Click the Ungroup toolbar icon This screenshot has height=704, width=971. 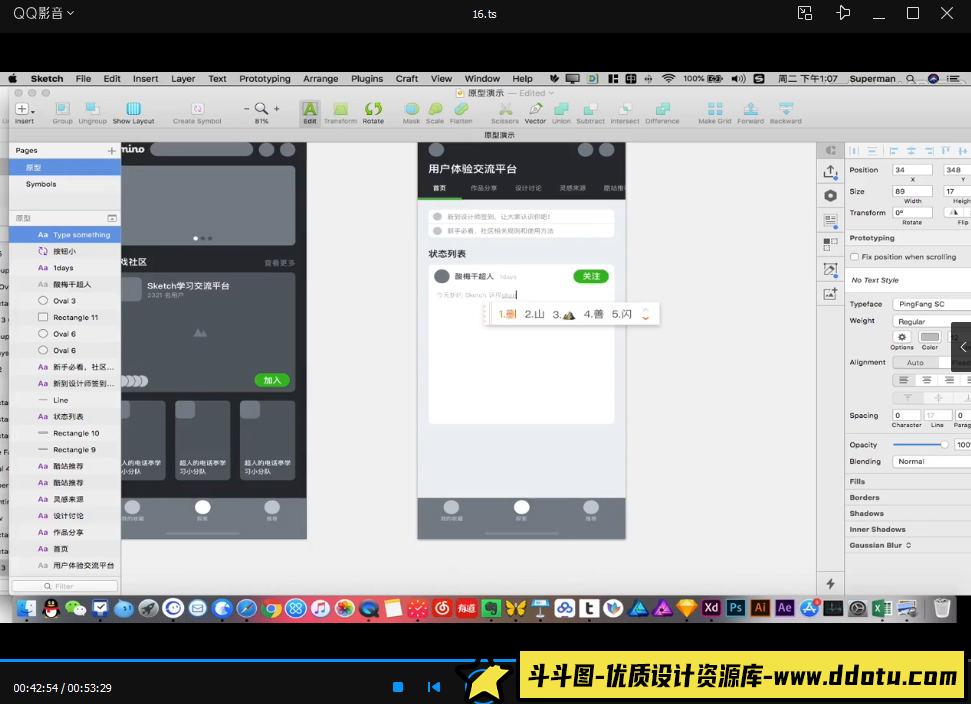tap(92, 113)
